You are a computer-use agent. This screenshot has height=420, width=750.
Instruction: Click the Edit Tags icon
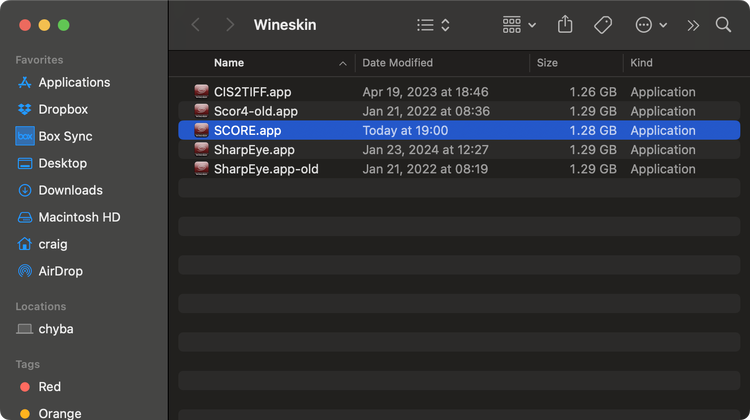603,25
